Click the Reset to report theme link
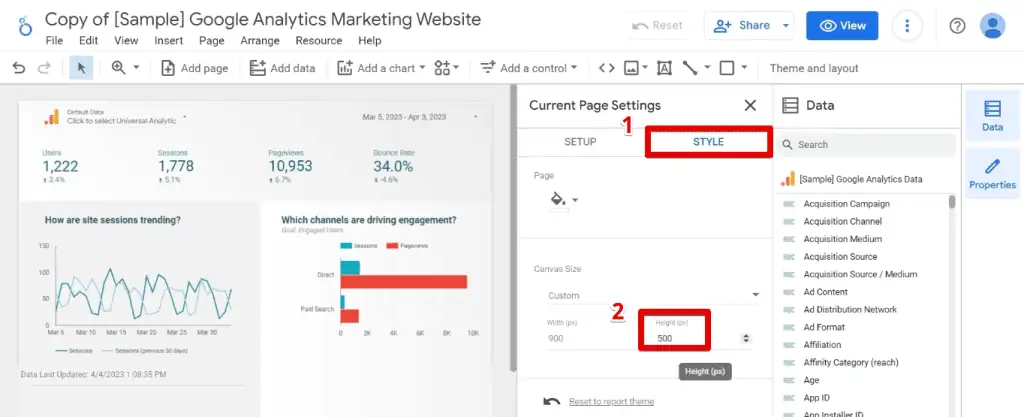1024x417 pixels. click(x=611, y=401)
